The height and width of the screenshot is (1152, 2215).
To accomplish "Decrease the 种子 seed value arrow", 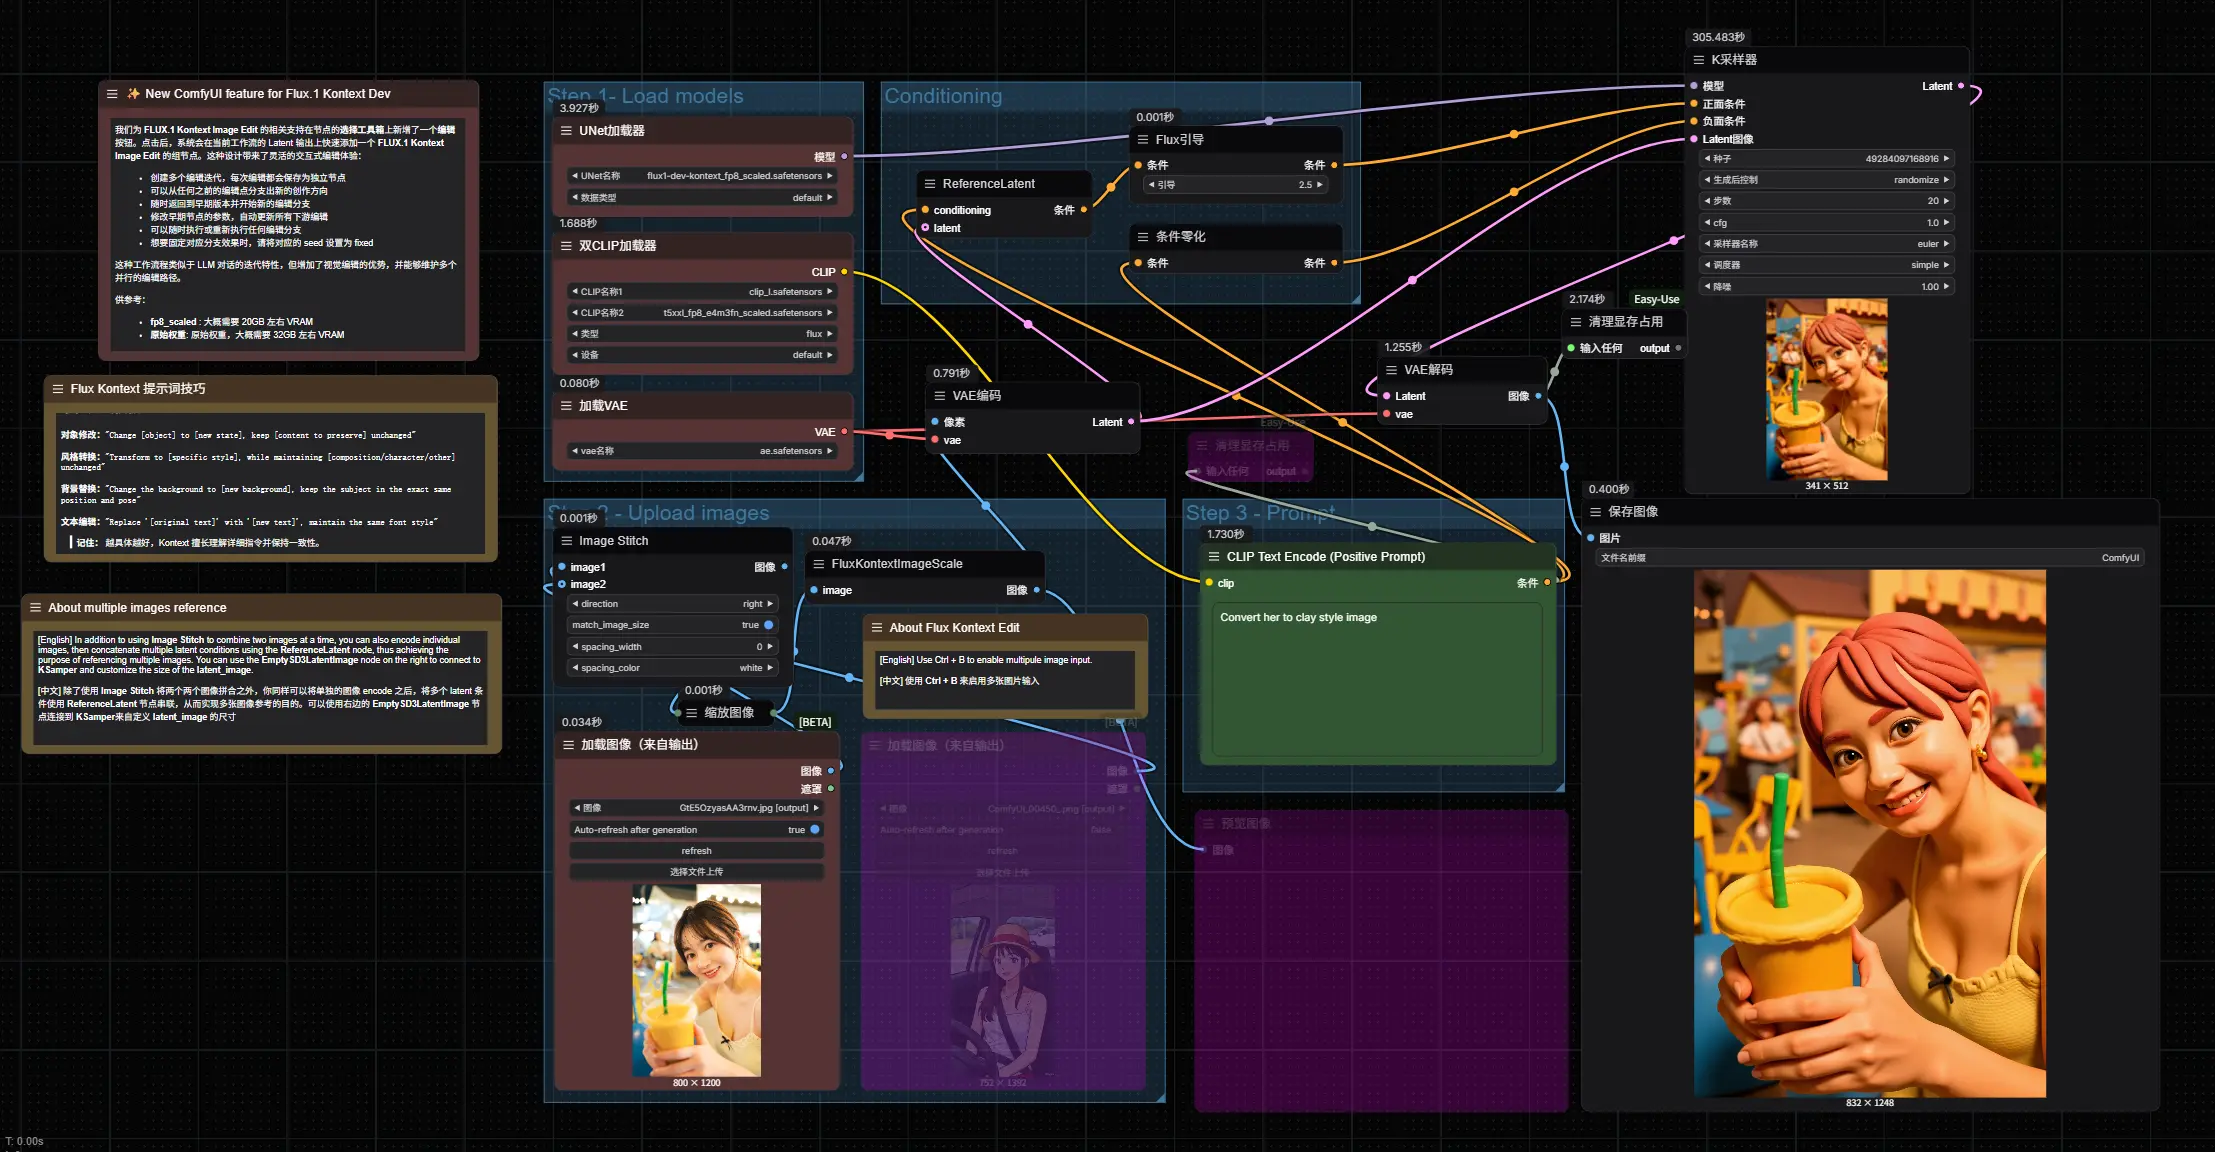I will [1707, 159].
